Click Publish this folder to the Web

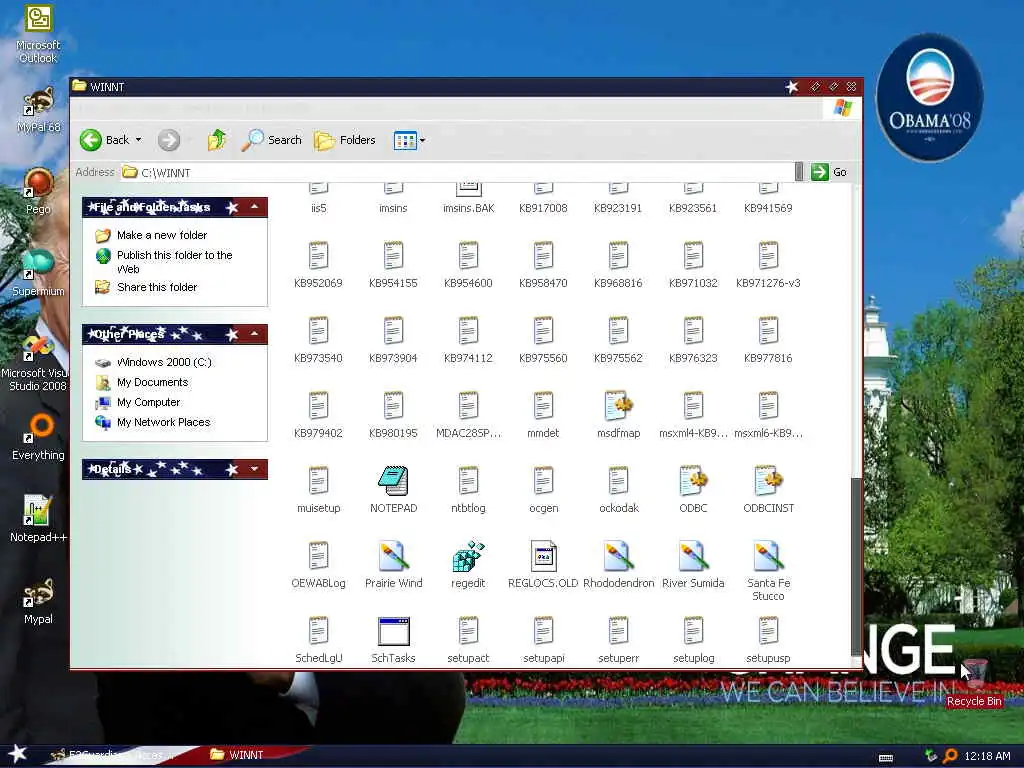[174, 262]
